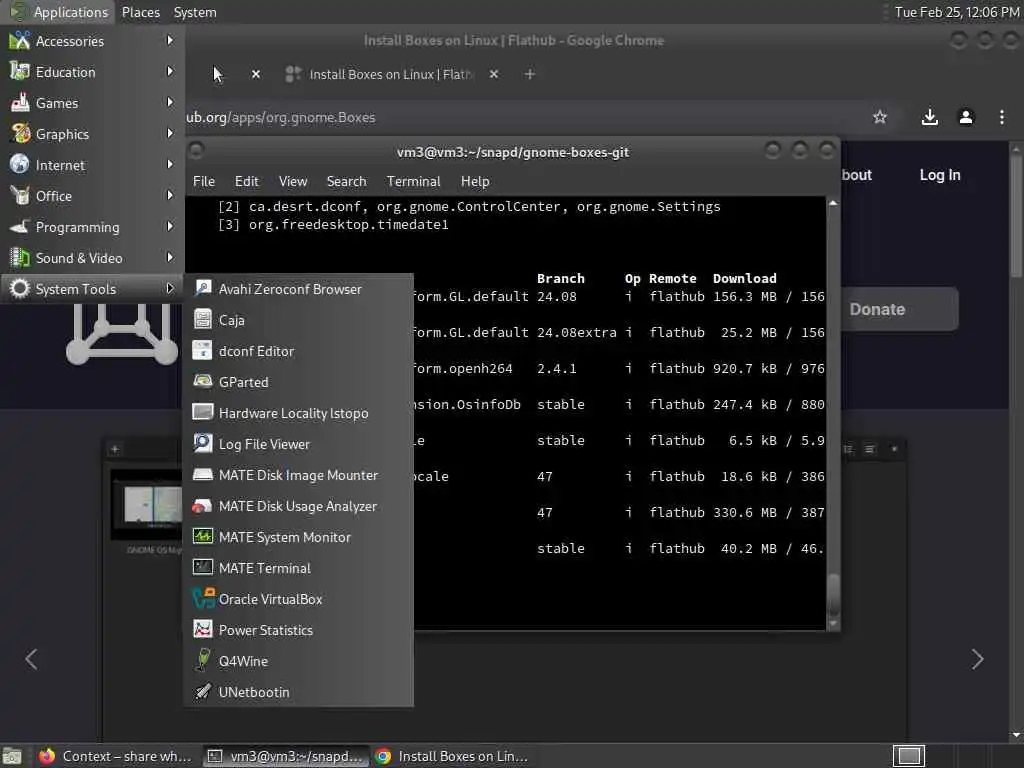Viewport: 1024px width, 768px height.
Task: Bookmark page with Chrome star icon
Action: (880, 117)
